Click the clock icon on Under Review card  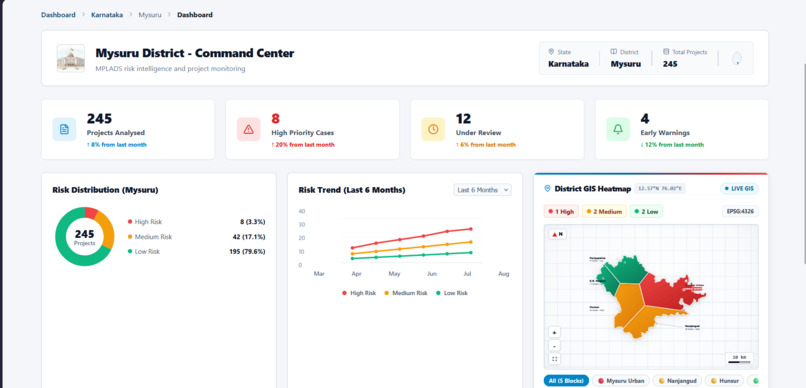click(433, 129)
